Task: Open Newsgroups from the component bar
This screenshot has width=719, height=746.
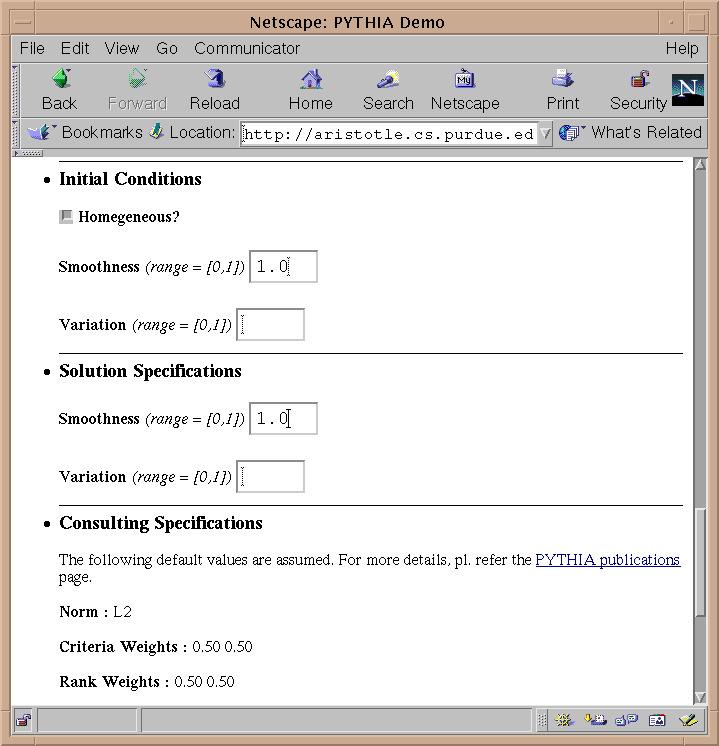Action: tap(626, 720)
